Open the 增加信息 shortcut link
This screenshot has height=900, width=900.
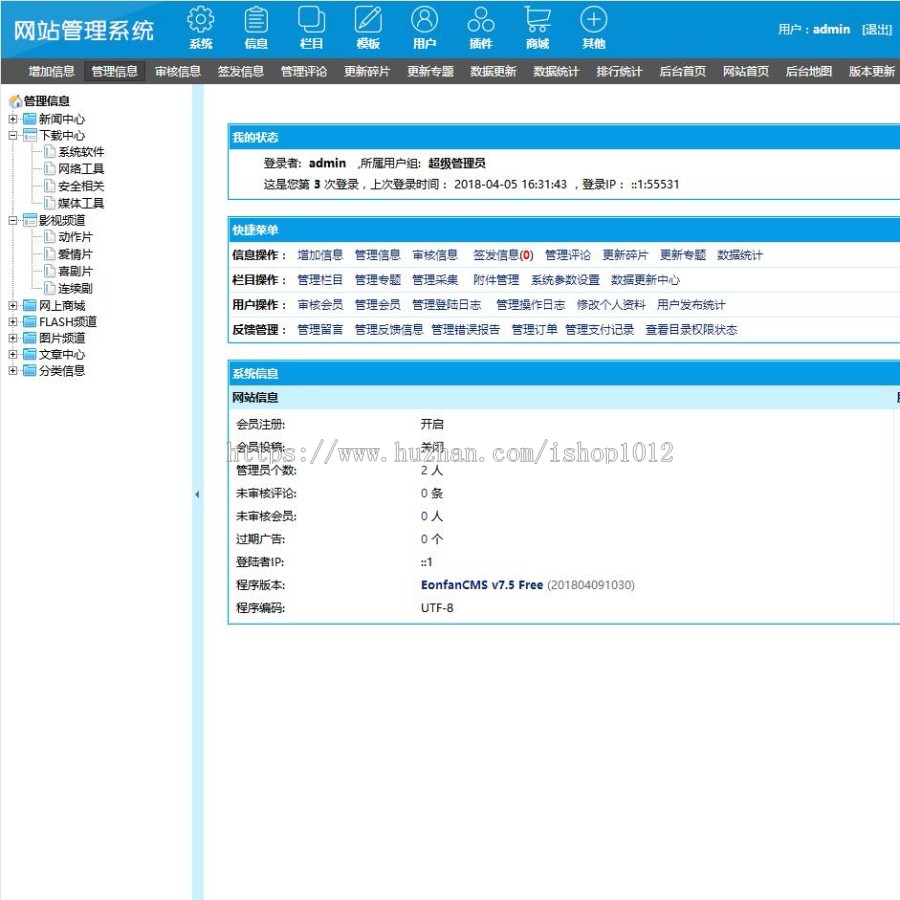[x=320, y=255]
